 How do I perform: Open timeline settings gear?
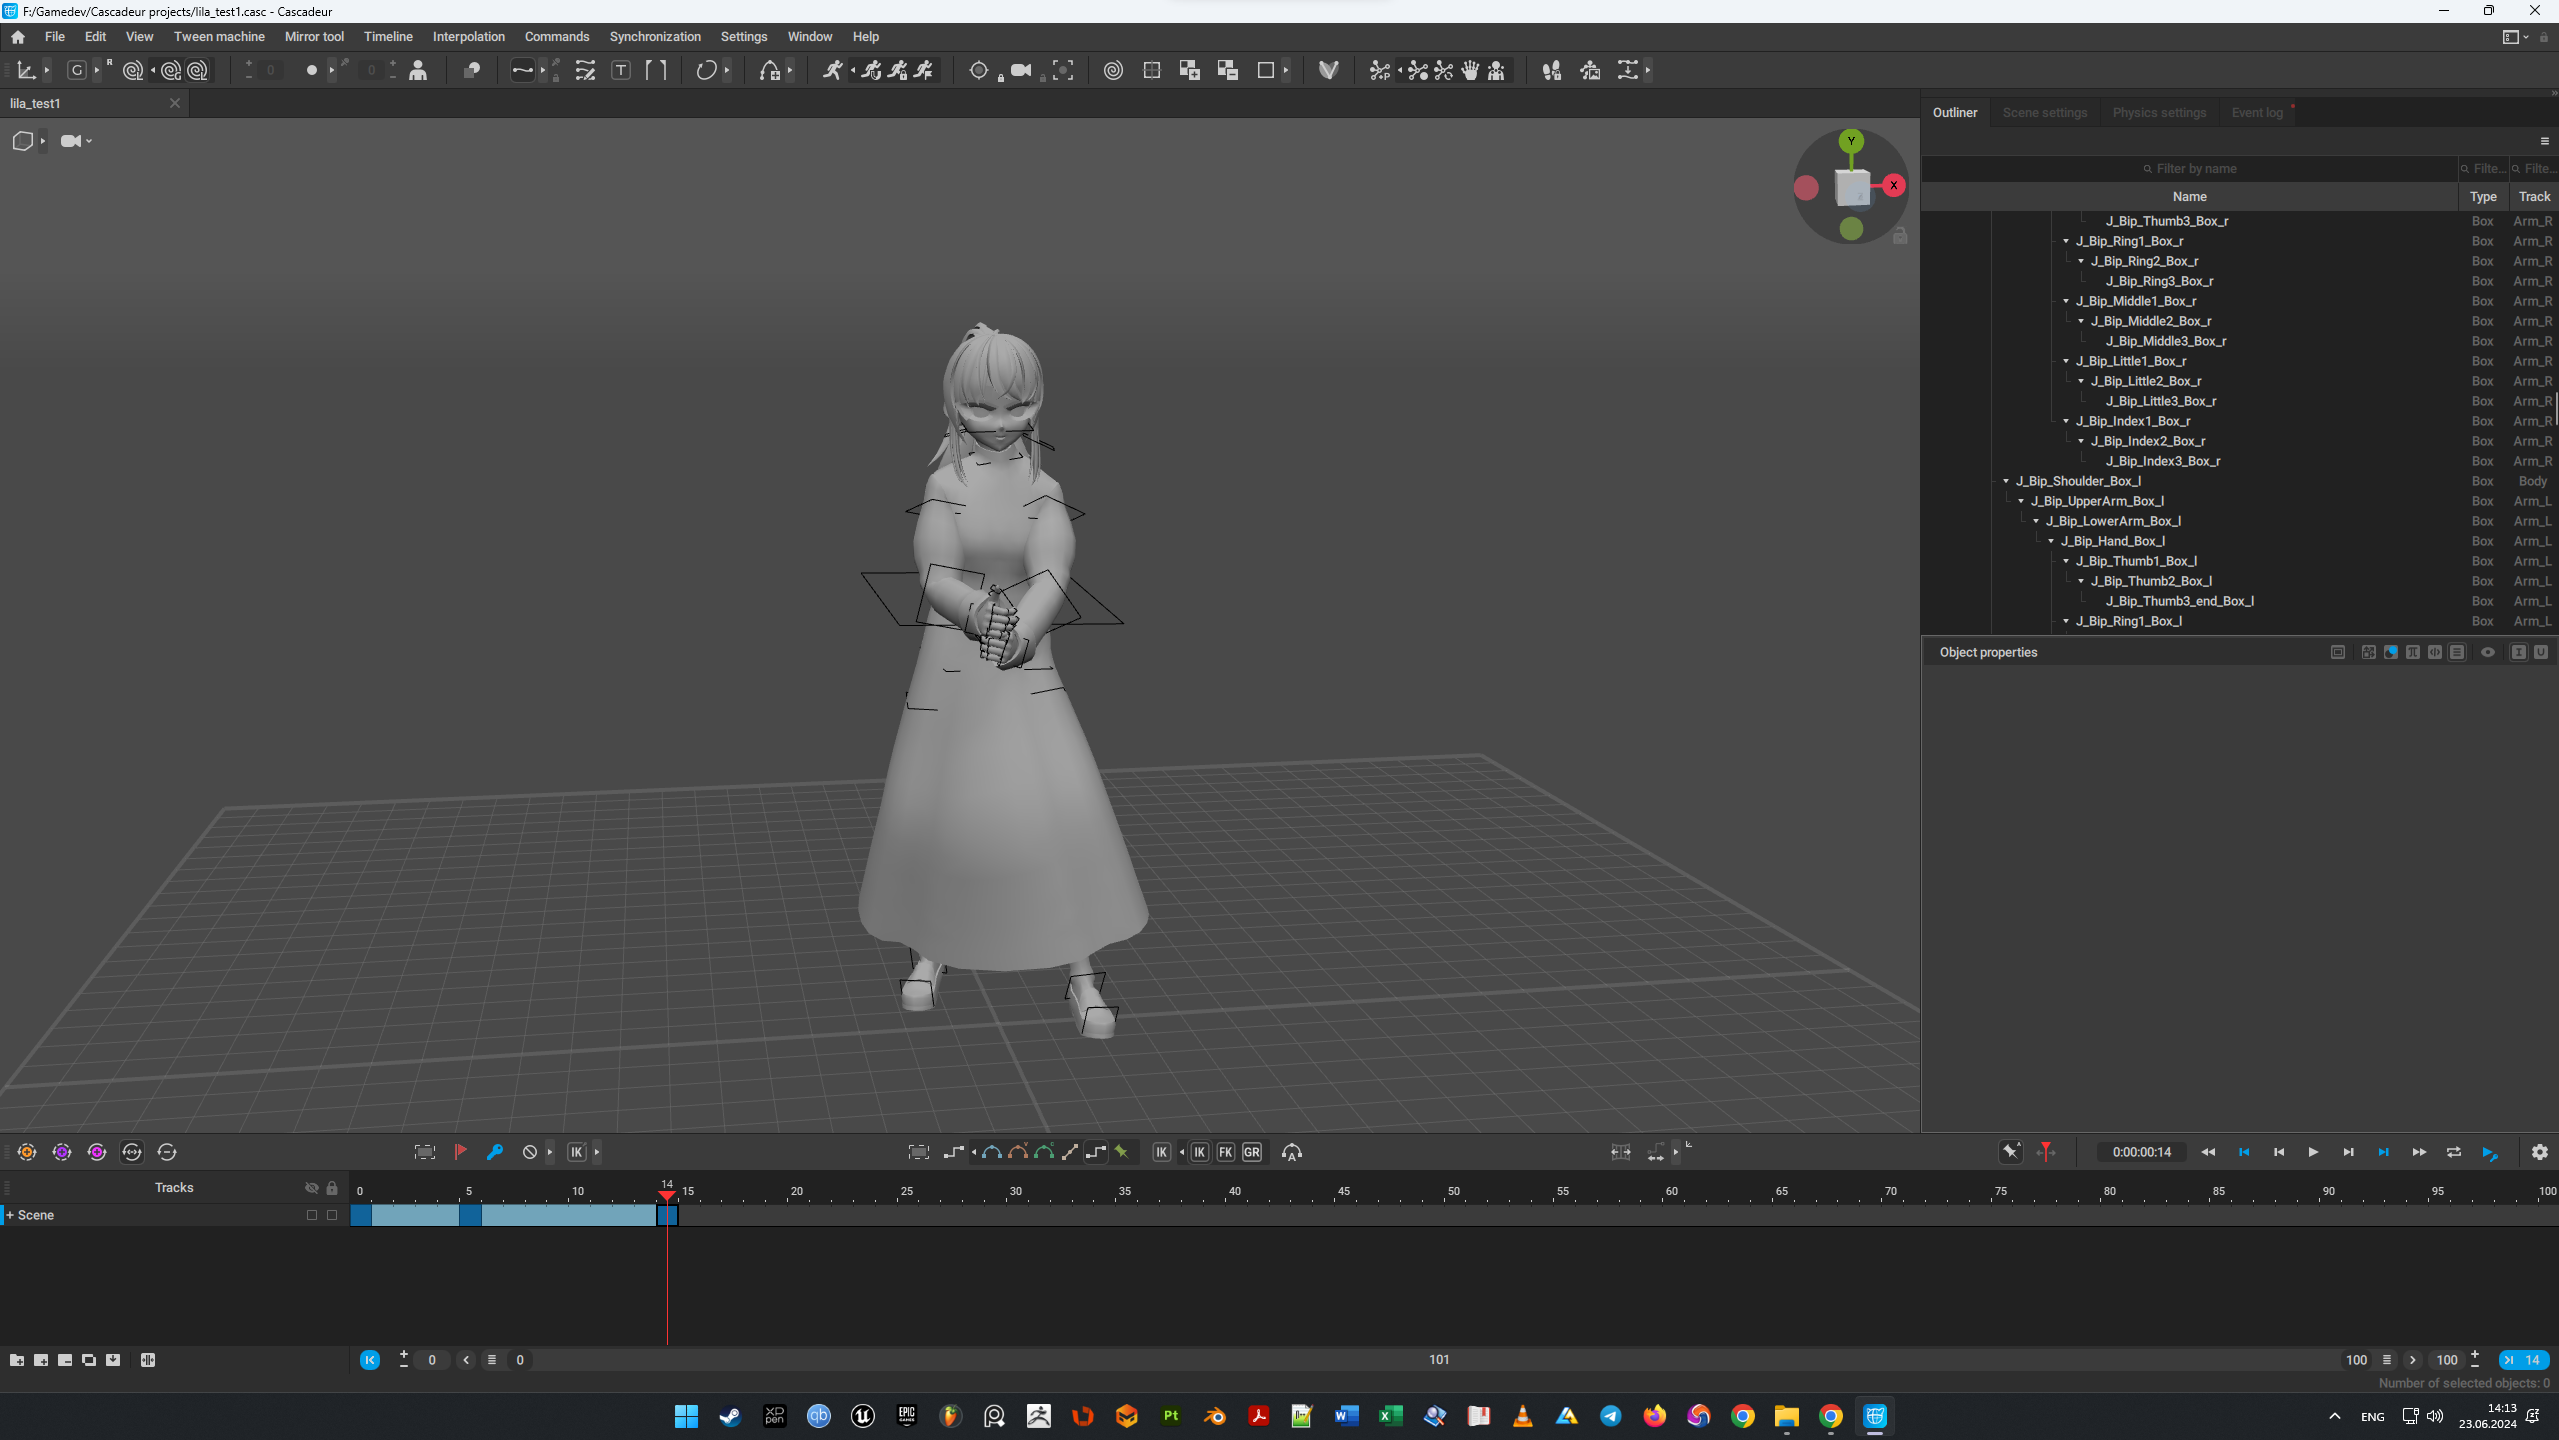[x=2539, y=1152]
